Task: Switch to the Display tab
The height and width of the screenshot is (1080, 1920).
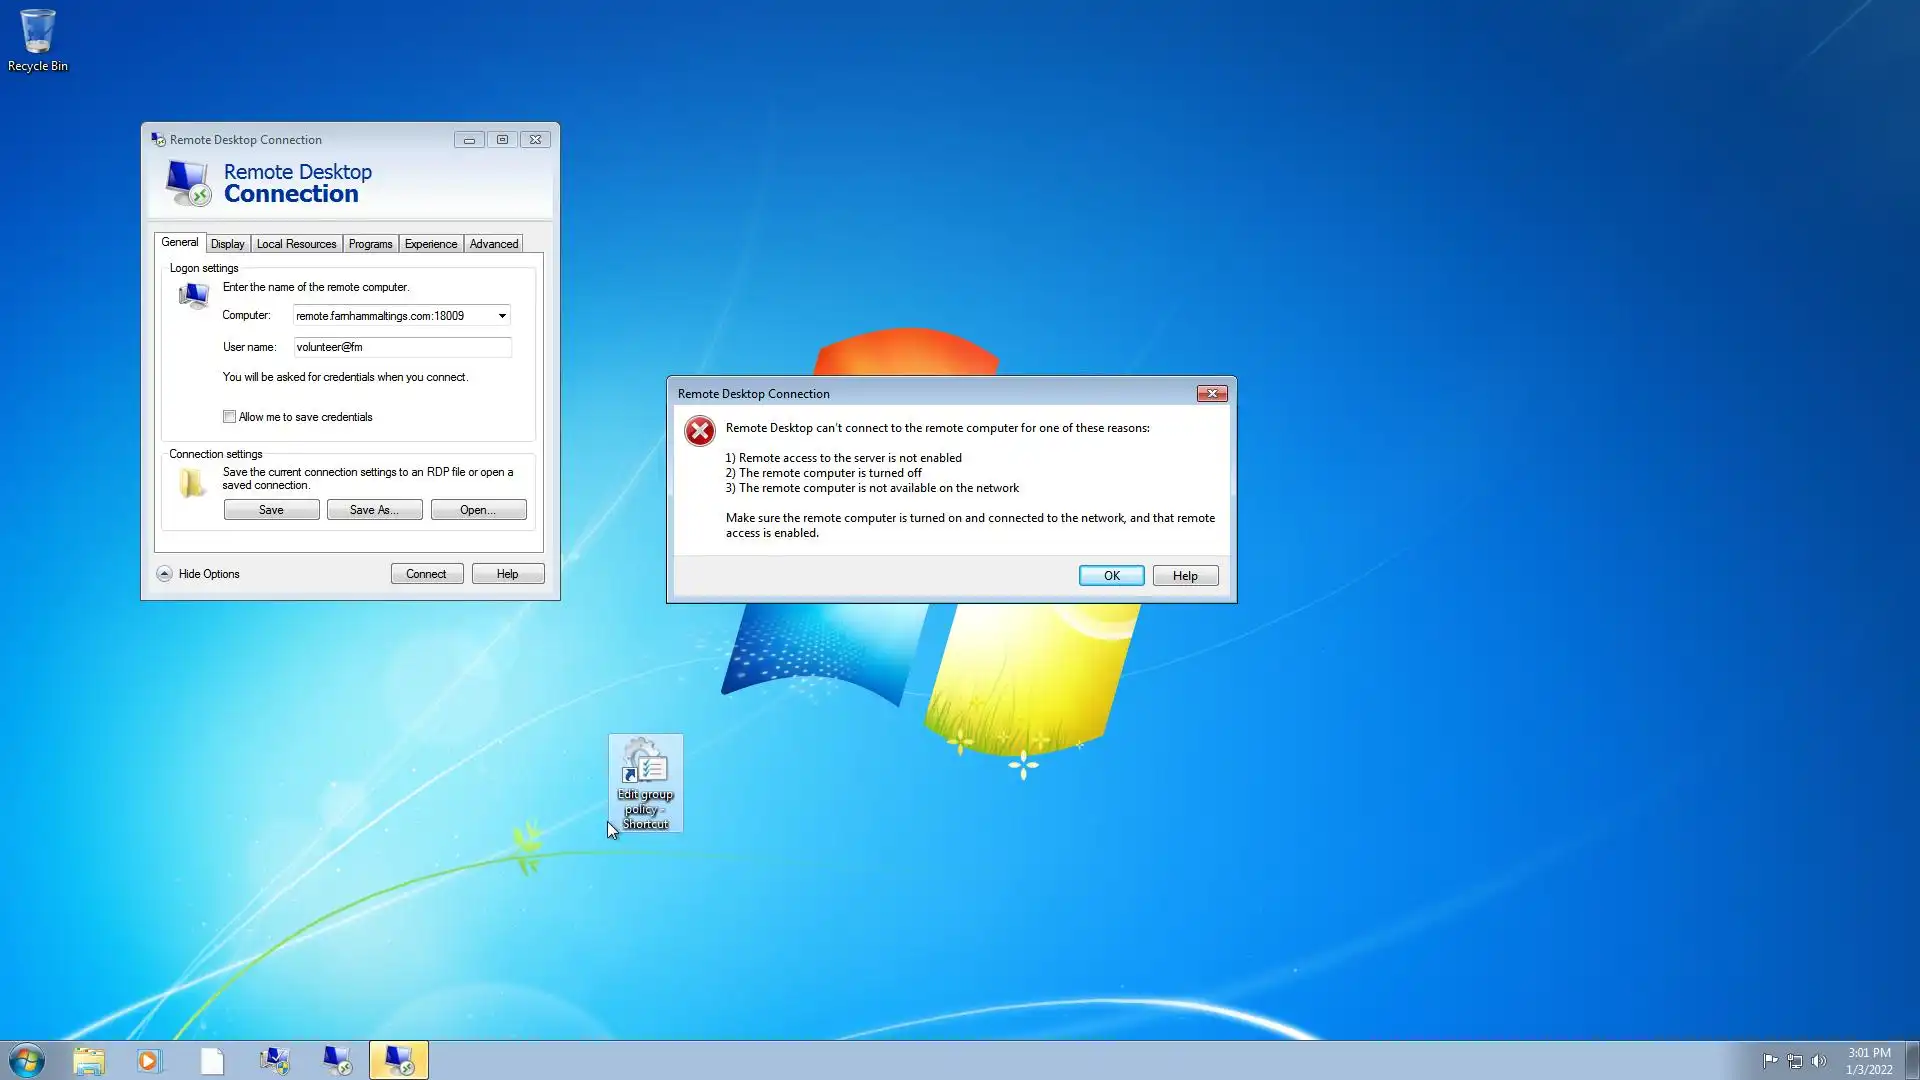Action: (227, 244)
